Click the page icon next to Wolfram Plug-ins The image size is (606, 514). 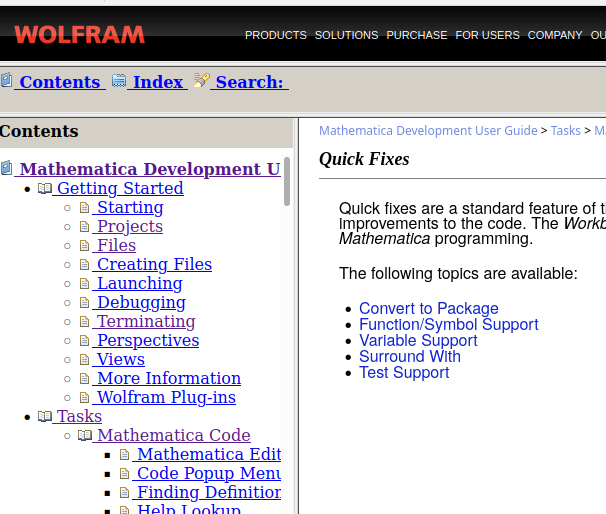85,397
